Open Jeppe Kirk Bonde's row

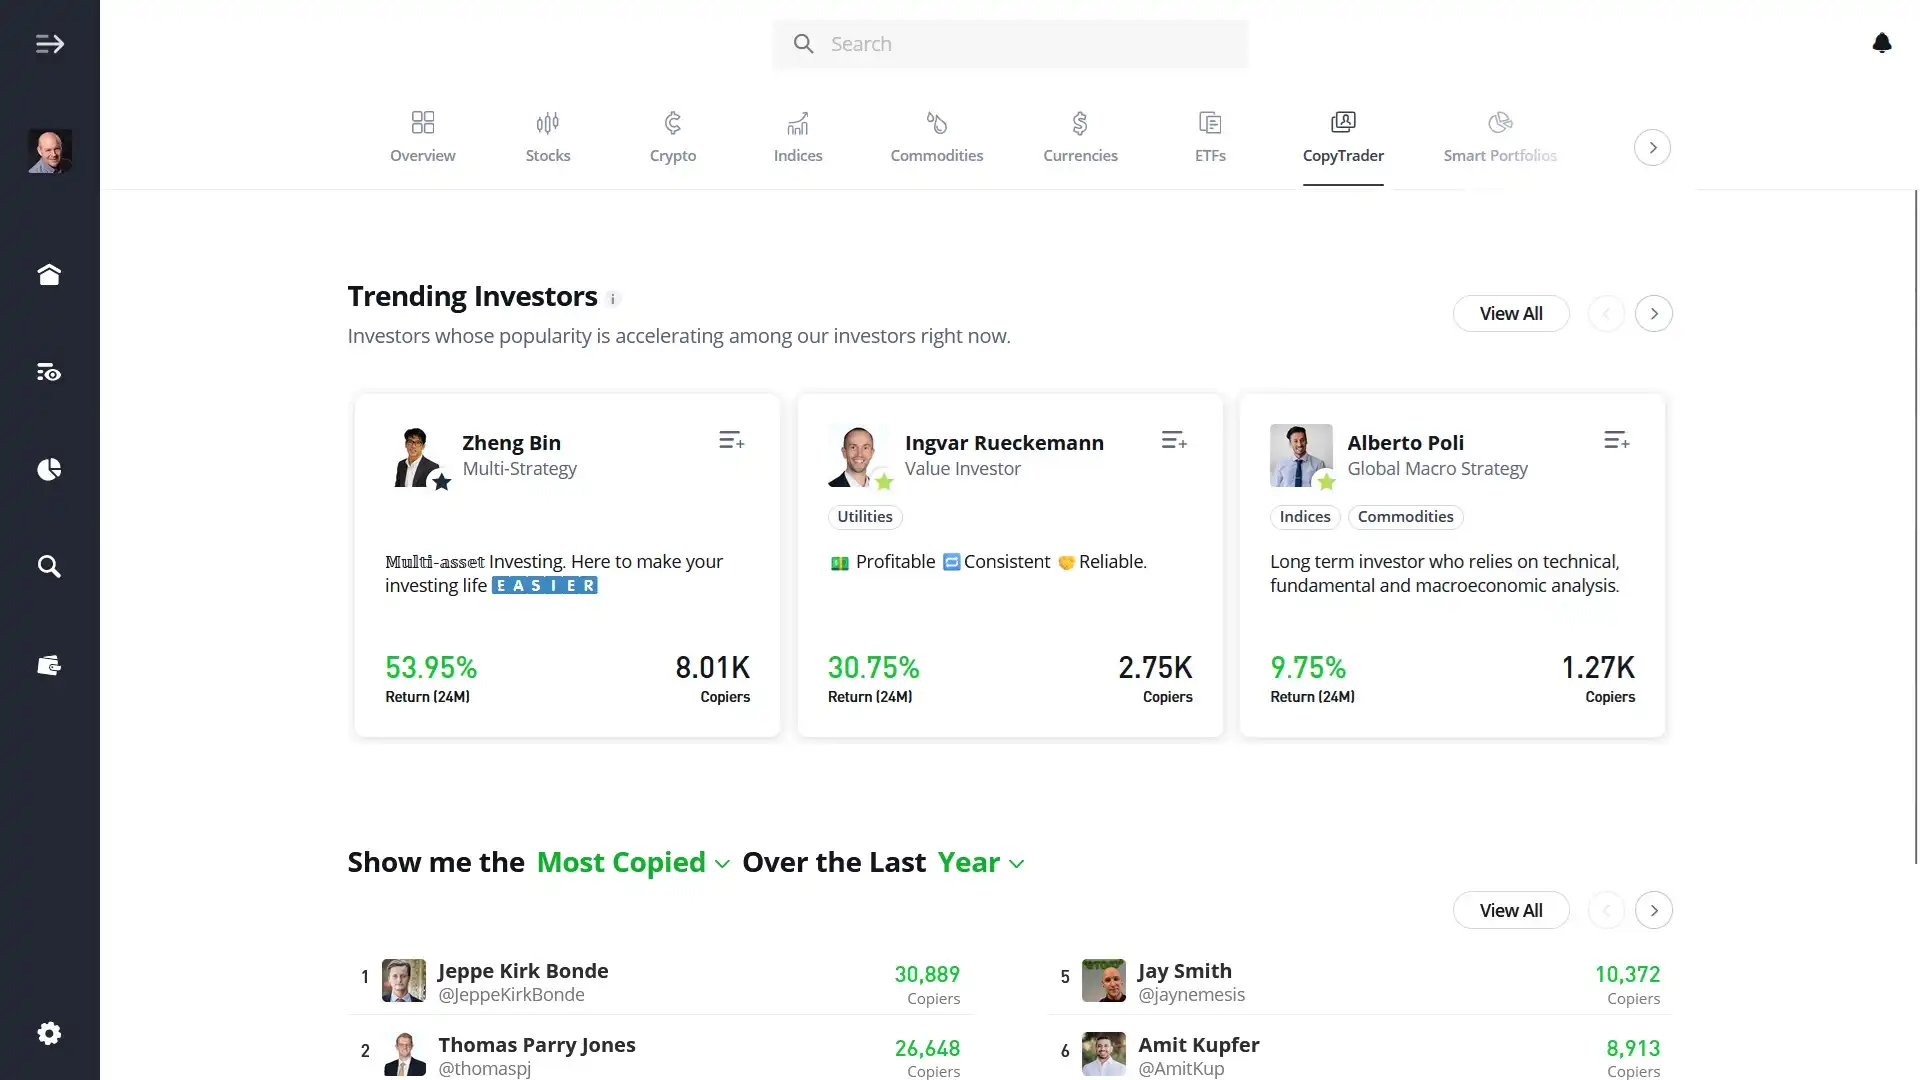[660, 980]
